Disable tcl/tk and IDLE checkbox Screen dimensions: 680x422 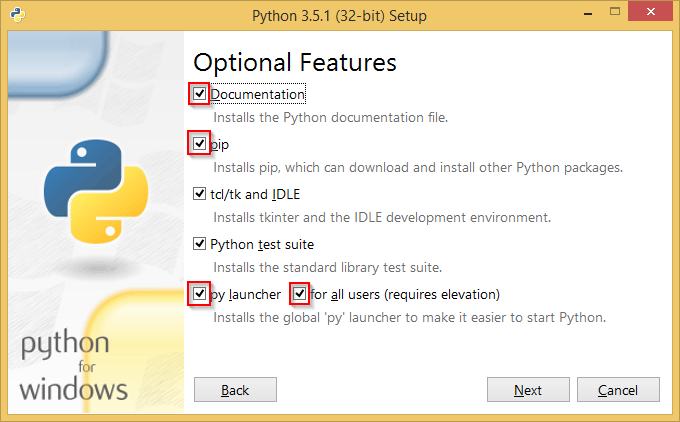point(199,193)
